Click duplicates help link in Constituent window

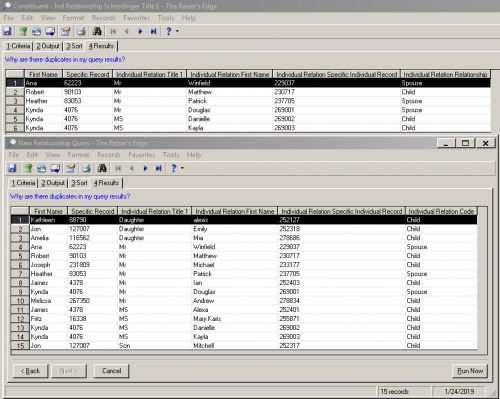click(65, 60)
